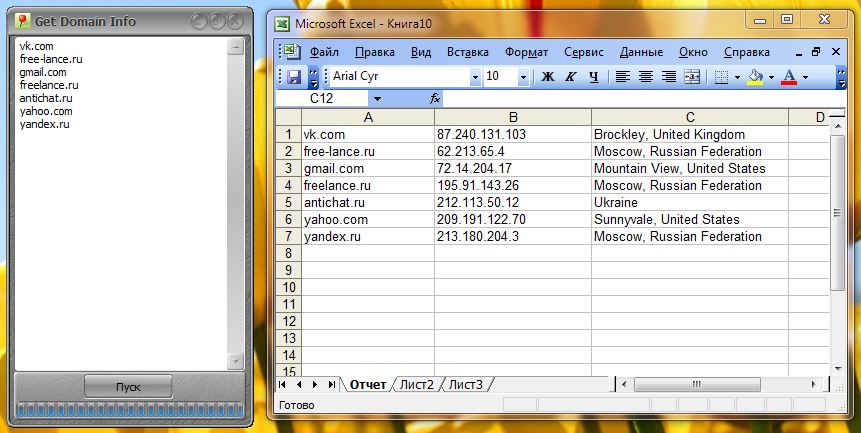Click the Пуск button in Get Domain Info
Image resolution: width=861 pixels, height=433 pixels.
(128, 387)
